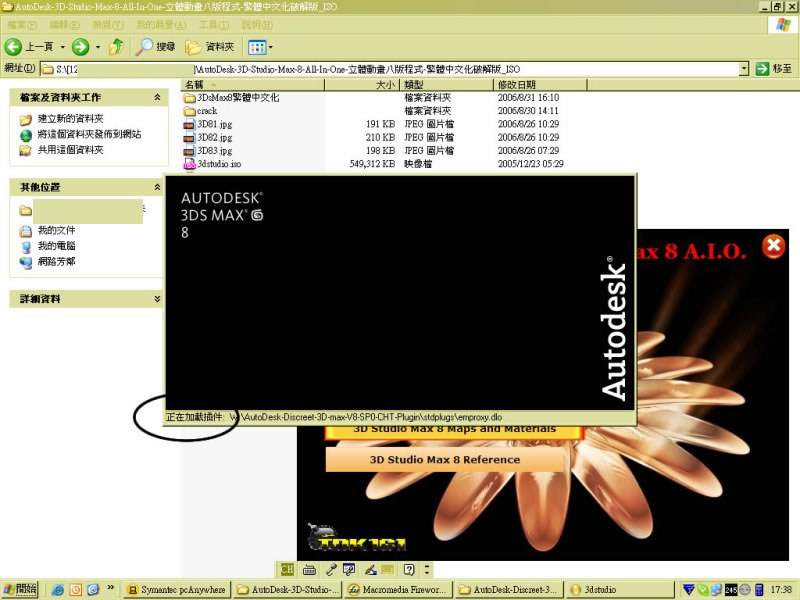The width and height of the screenshot is (800, 600).
Task: Sort files by 類型 column
Action: click(447, 85)
